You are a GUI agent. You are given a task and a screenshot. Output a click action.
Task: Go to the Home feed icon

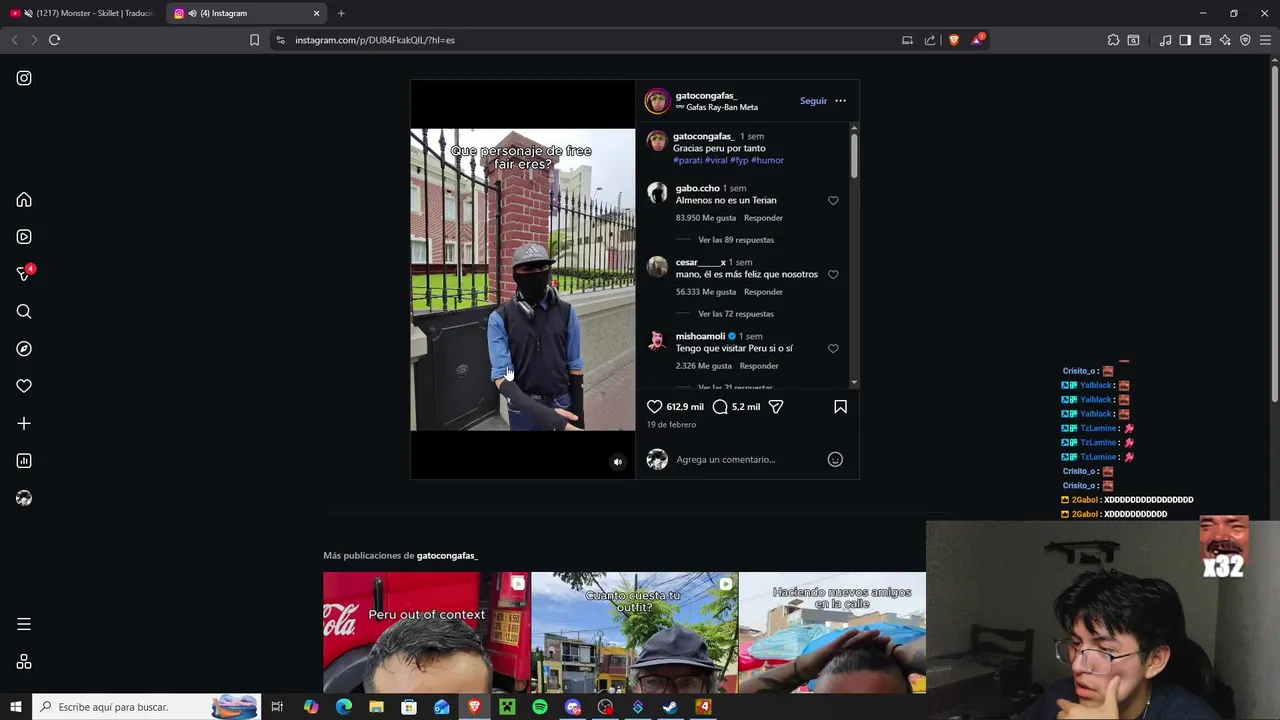(24, 200)
